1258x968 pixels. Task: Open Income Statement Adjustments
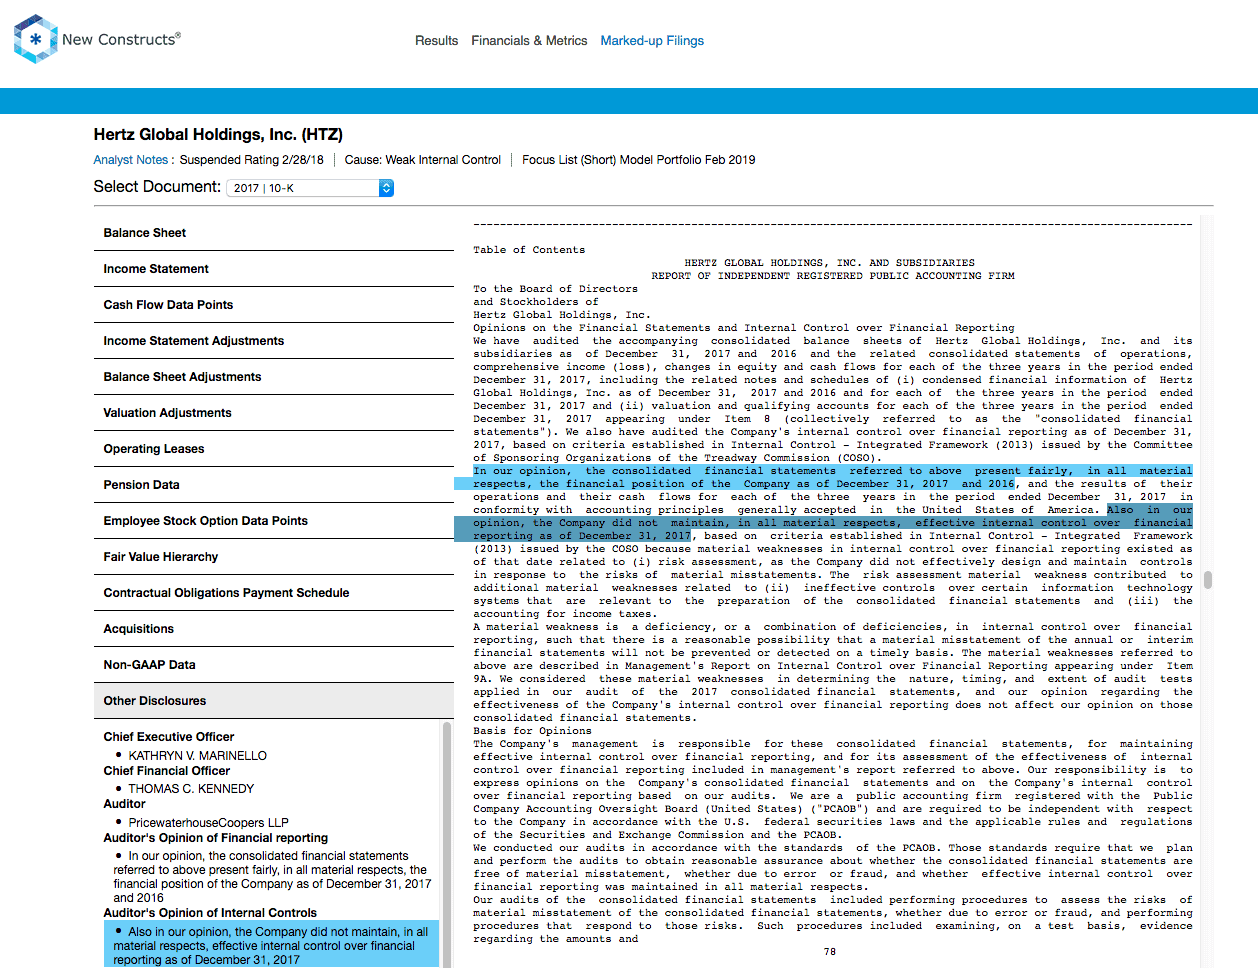(x=273, y=341)
